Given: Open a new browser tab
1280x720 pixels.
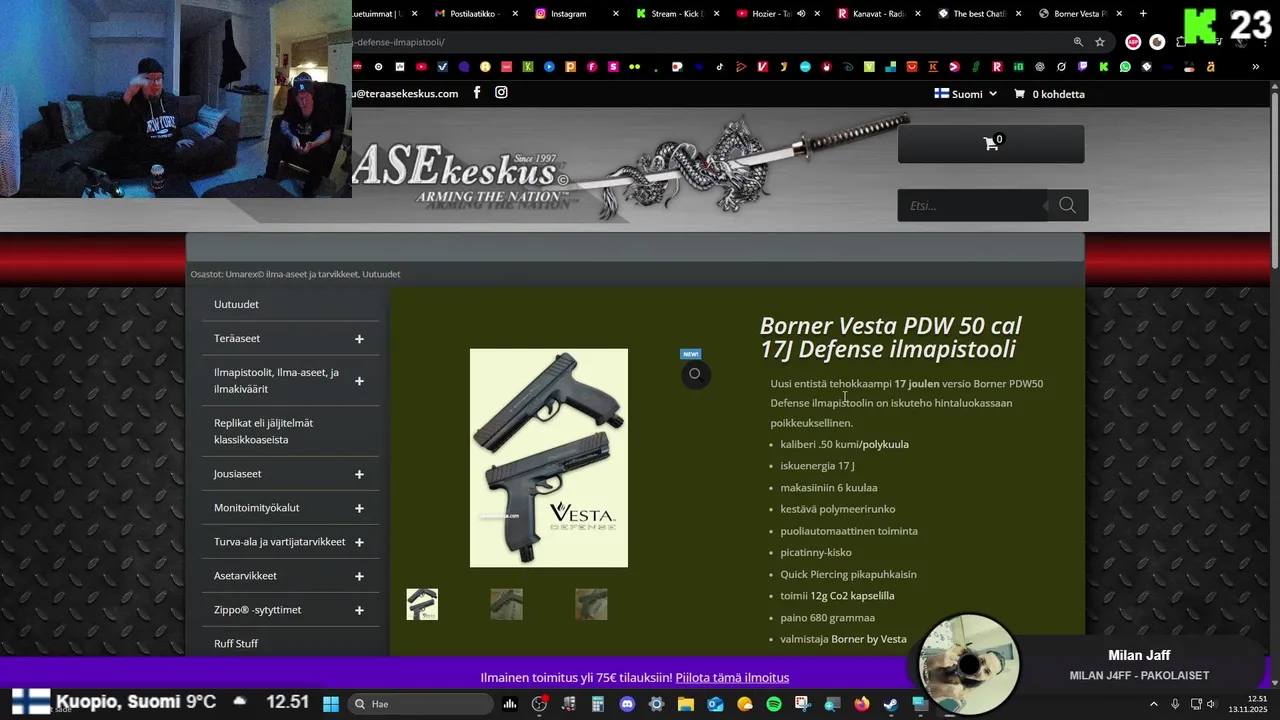Looking at the screenshot, I should 1143,14.
